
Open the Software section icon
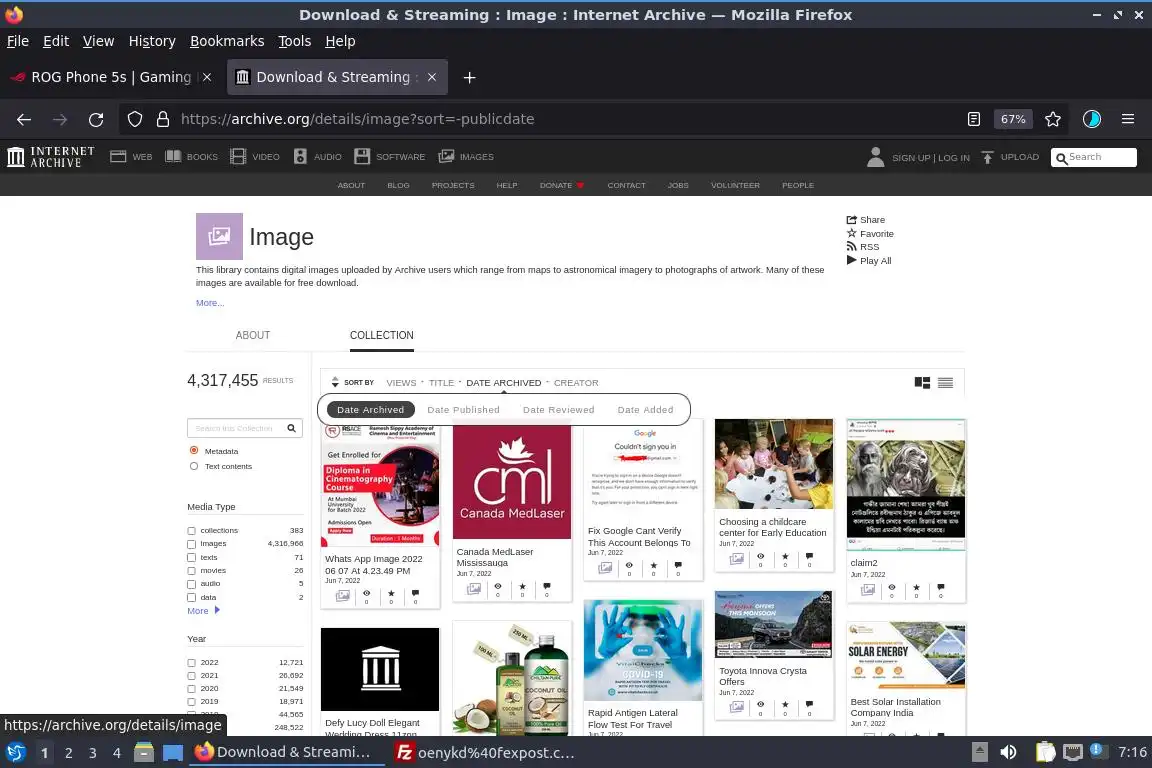tap(361, 157)
